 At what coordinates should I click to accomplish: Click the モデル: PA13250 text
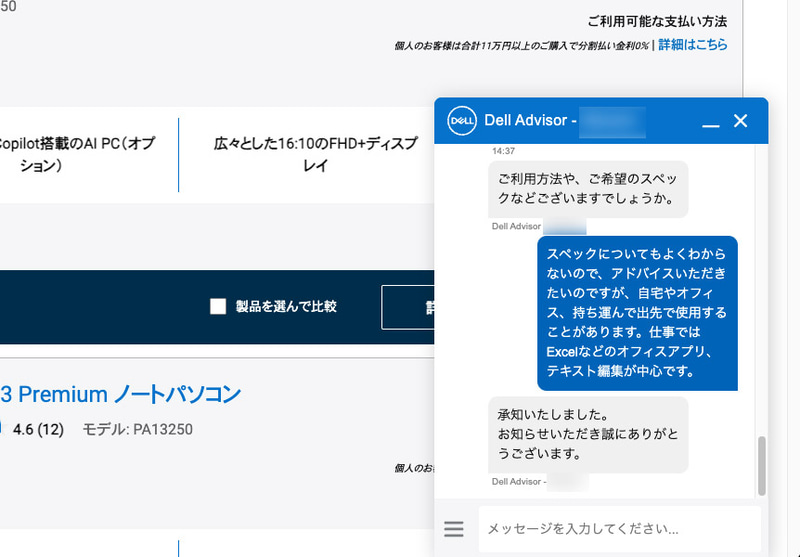138,429
